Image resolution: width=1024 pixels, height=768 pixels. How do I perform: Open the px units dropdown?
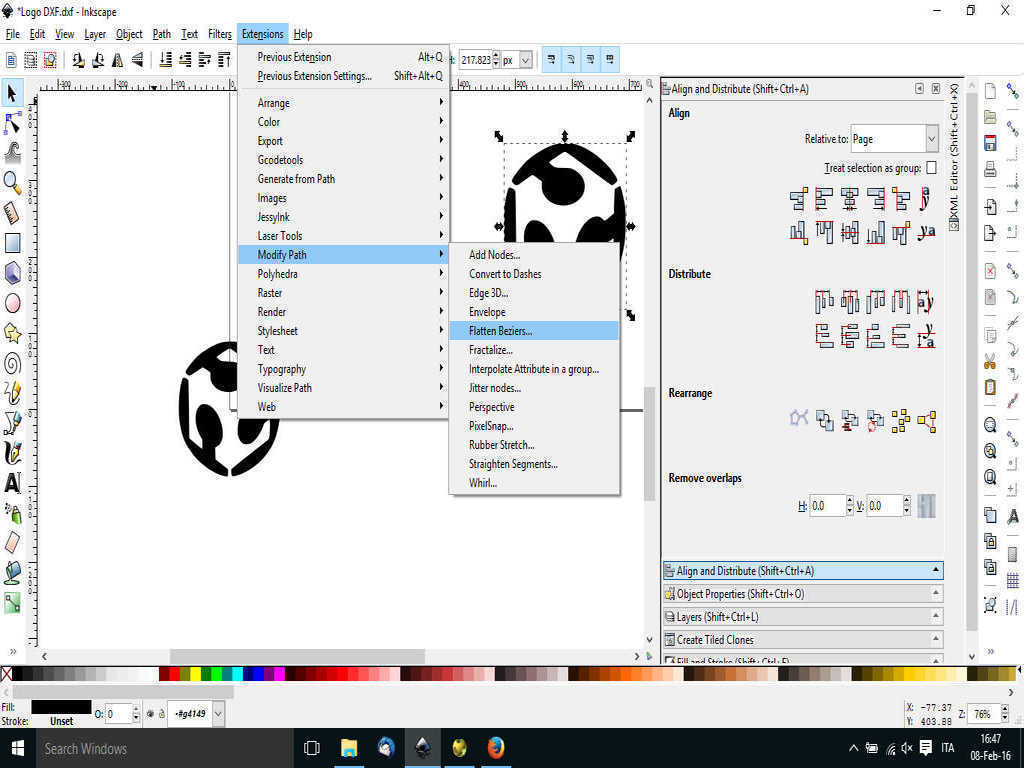pyautogui.click(x=526, y=60)
